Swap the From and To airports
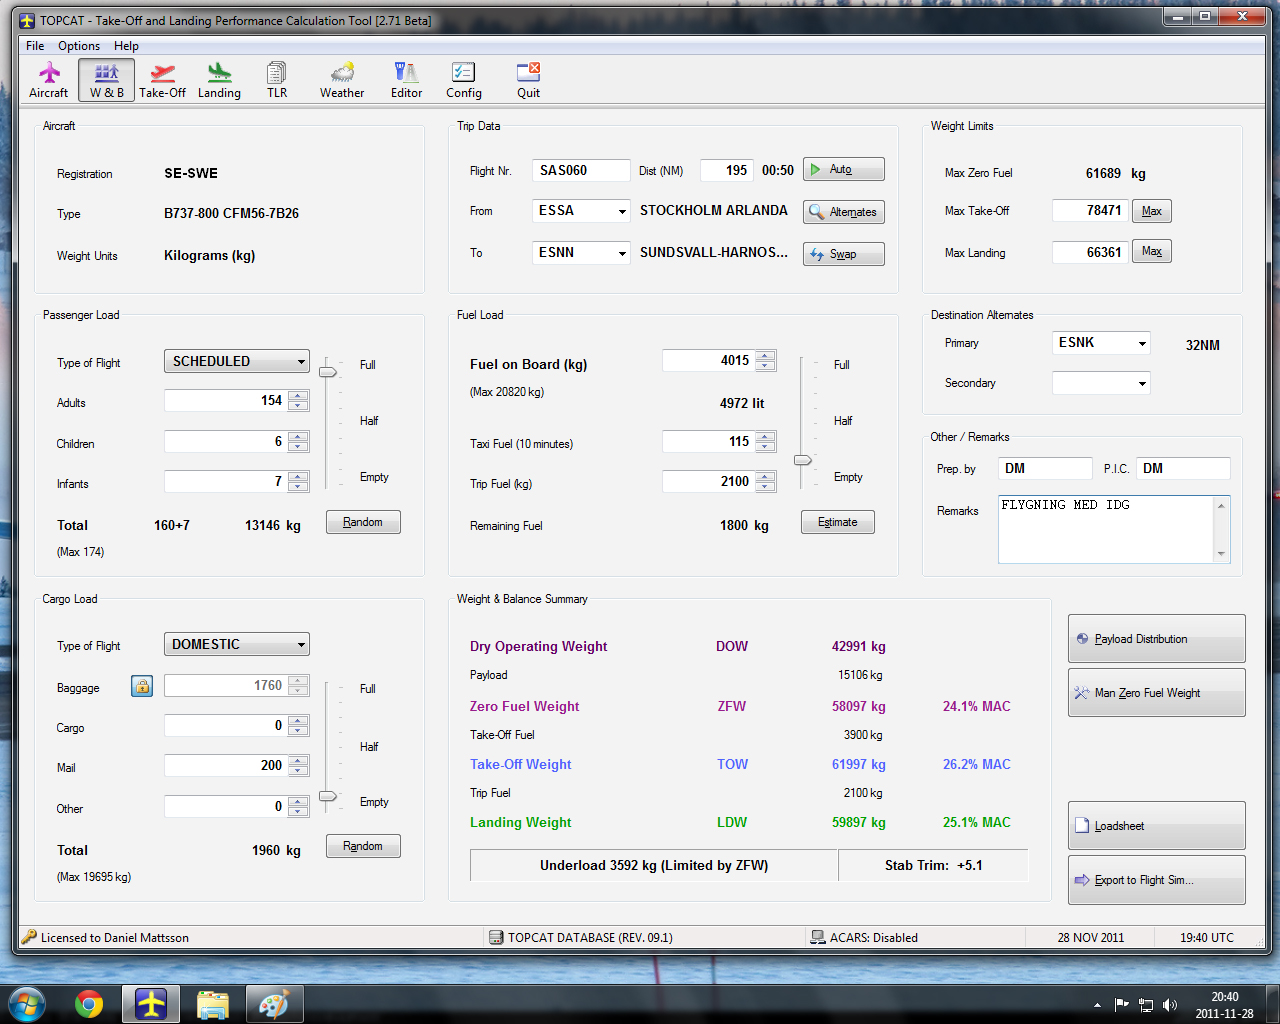The height and width of the screenshot is (1024, 1280). pyautogui.click(x=844, y=254)
